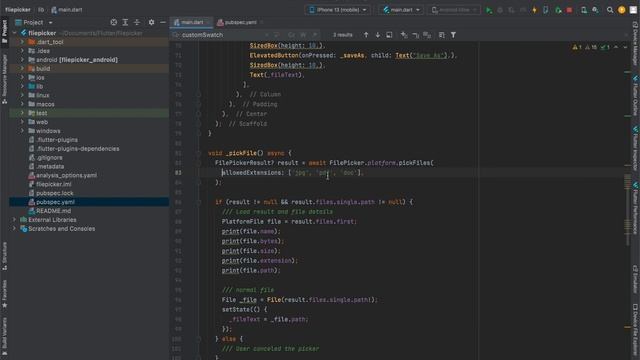Toggle Words (W) option in find bar

[x=303, y=35]
